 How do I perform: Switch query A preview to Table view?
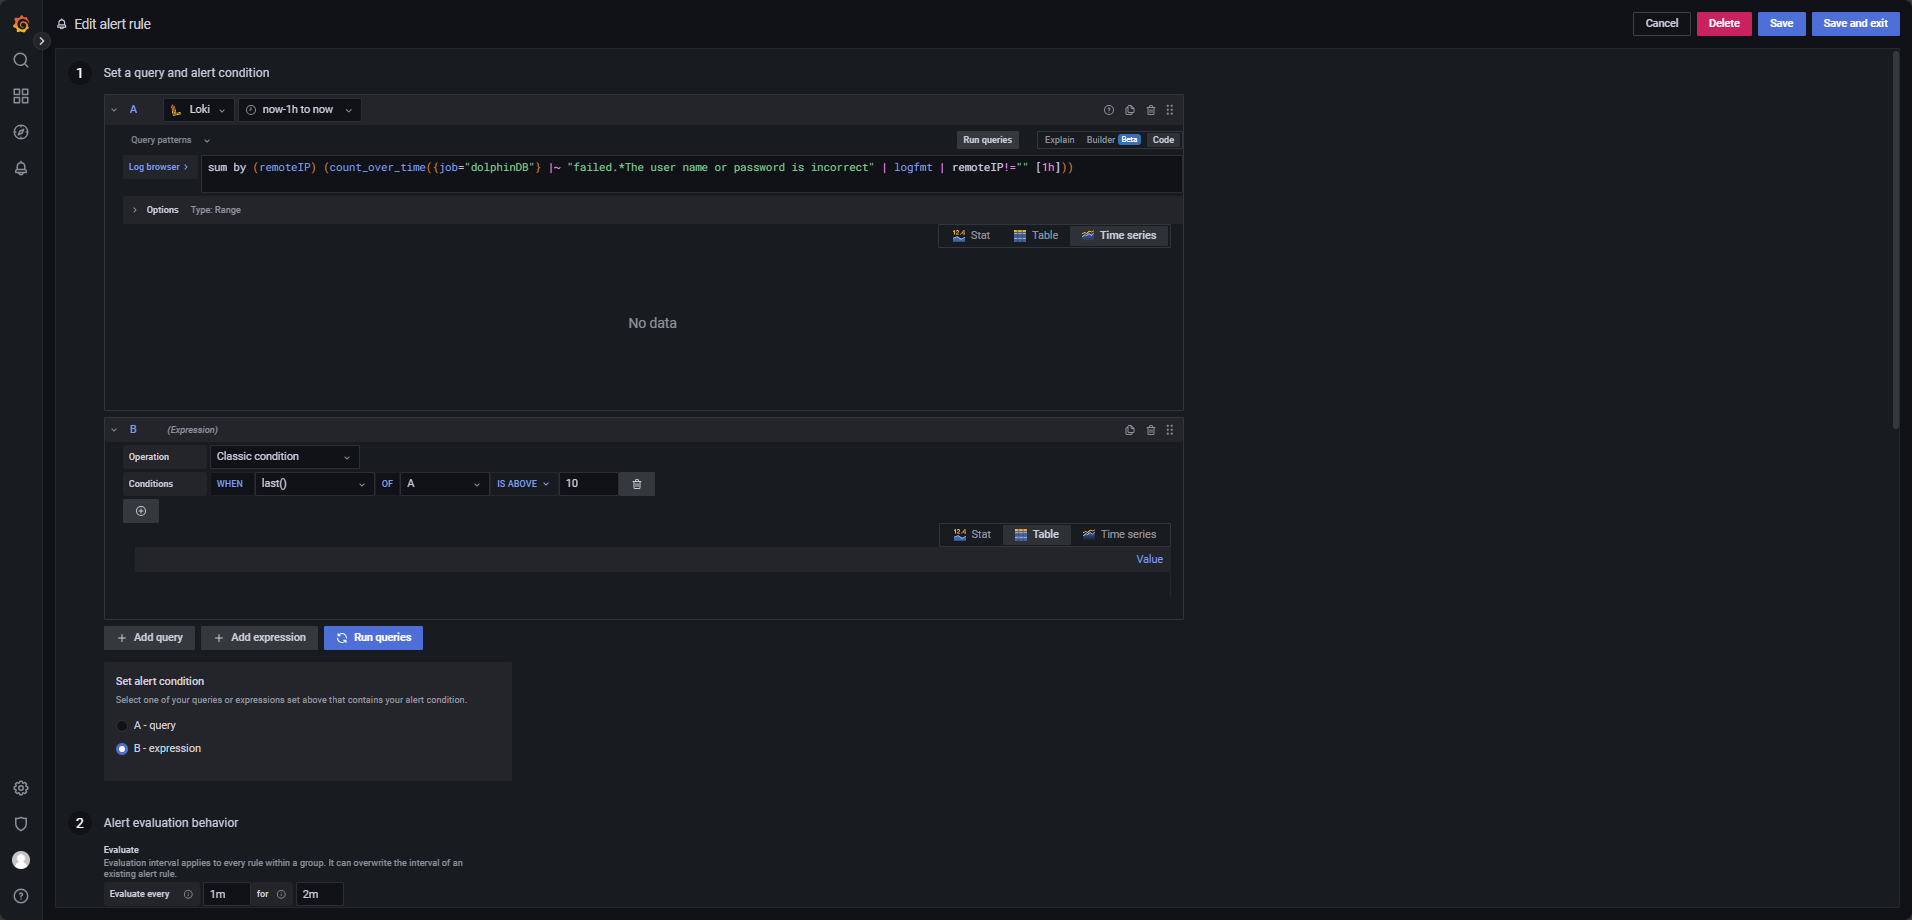click(1036, 235)
